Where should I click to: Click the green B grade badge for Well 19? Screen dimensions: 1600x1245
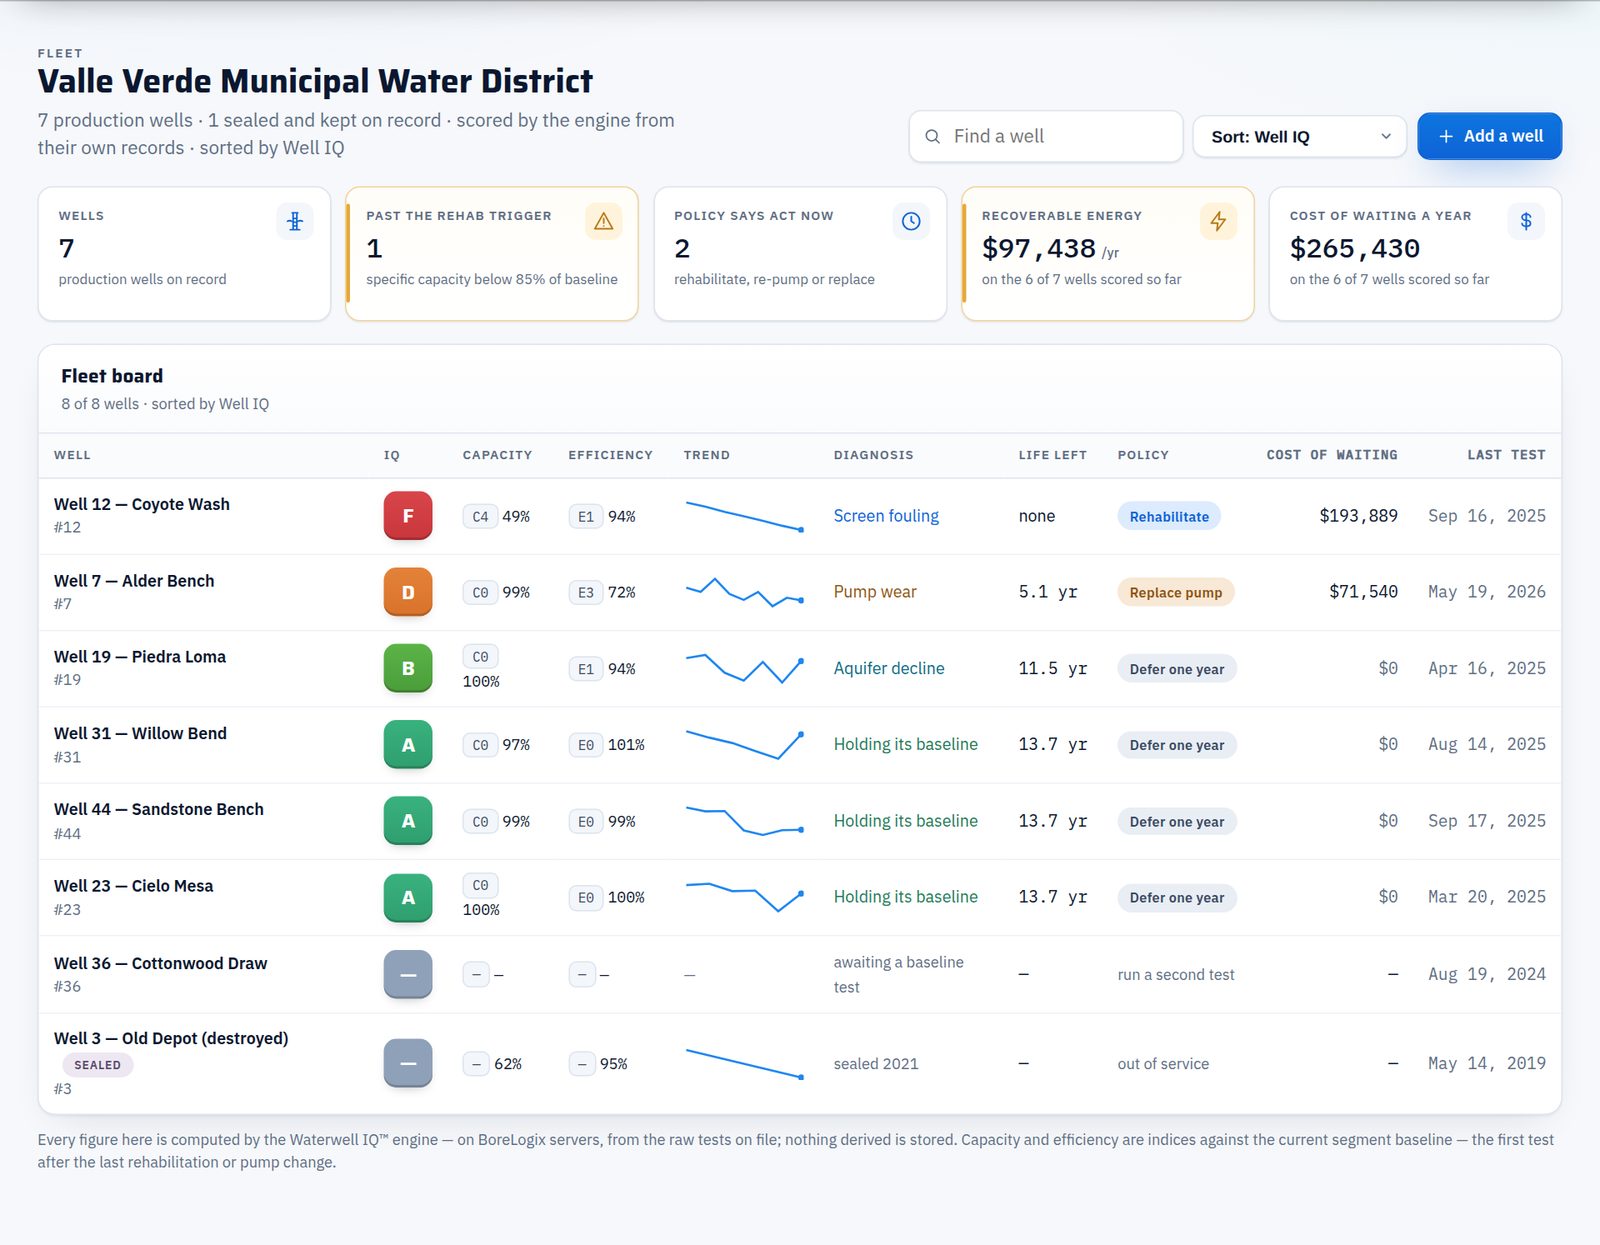408,668
